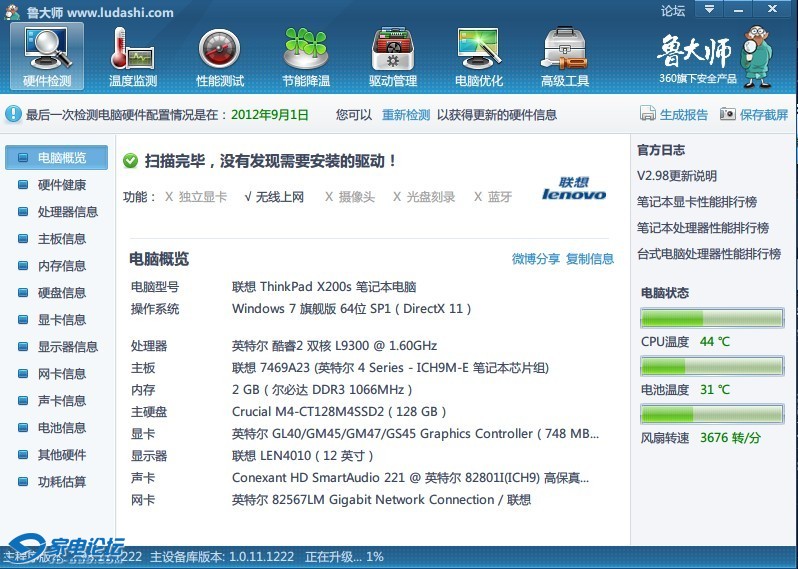Open the 硬件检测 hardware detection tool
The width and height of the screenshot is (798, 569).
(47, 56)
